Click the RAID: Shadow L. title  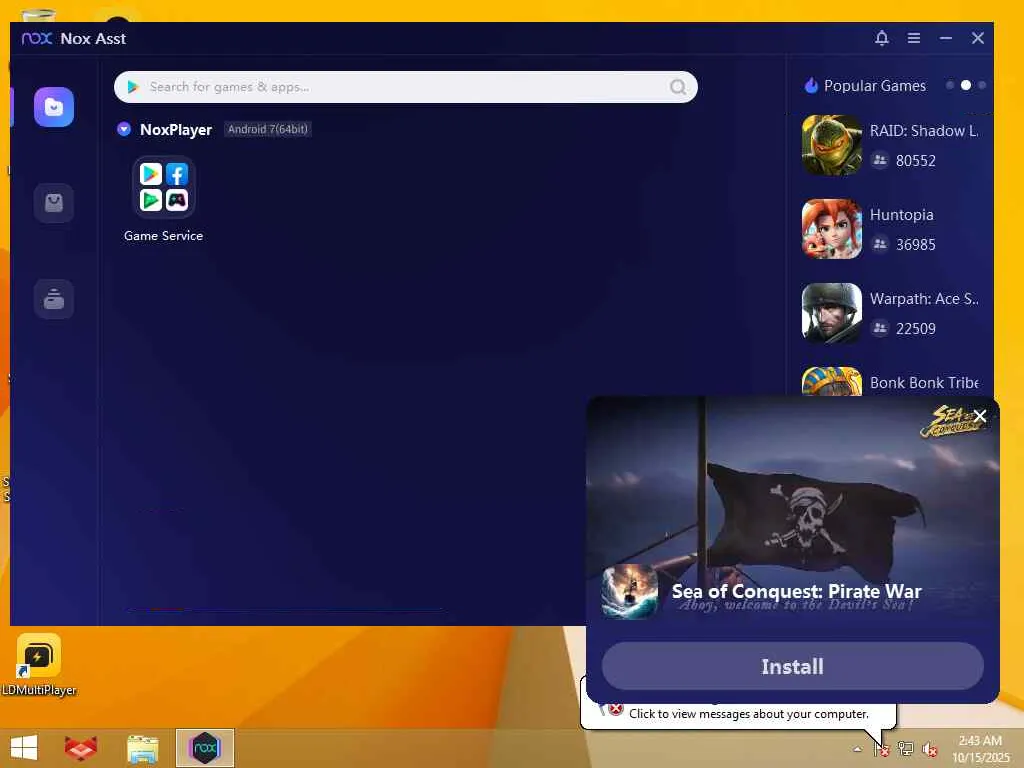923,131
